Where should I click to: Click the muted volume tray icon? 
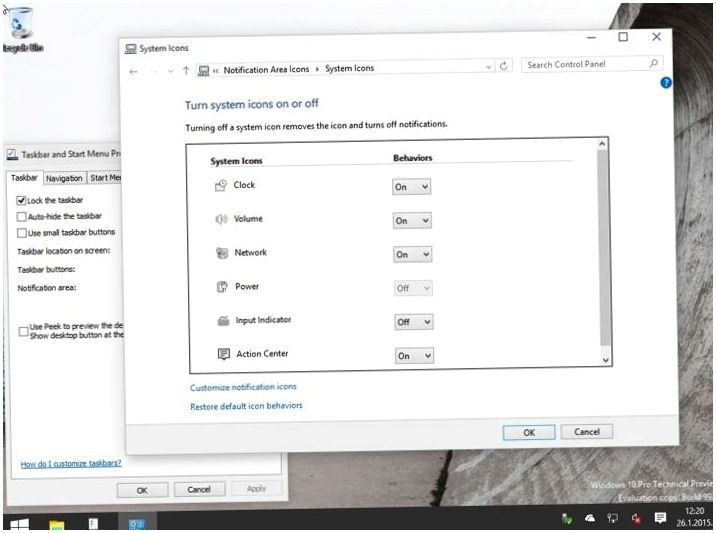[x=636, y=518]
